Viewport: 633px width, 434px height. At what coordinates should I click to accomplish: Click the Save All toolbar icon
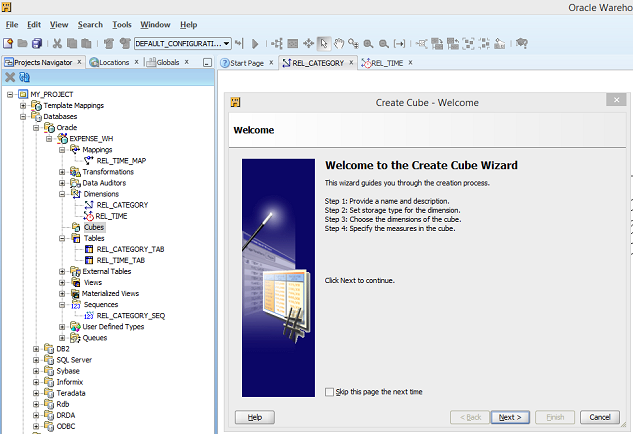[x=37, y=43]
